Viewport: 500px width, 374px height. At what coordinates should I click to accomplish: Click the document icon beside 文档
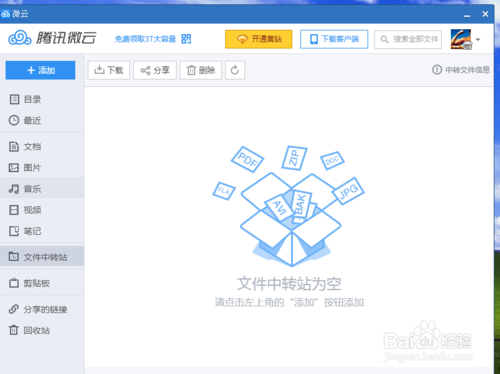(14, 147)
